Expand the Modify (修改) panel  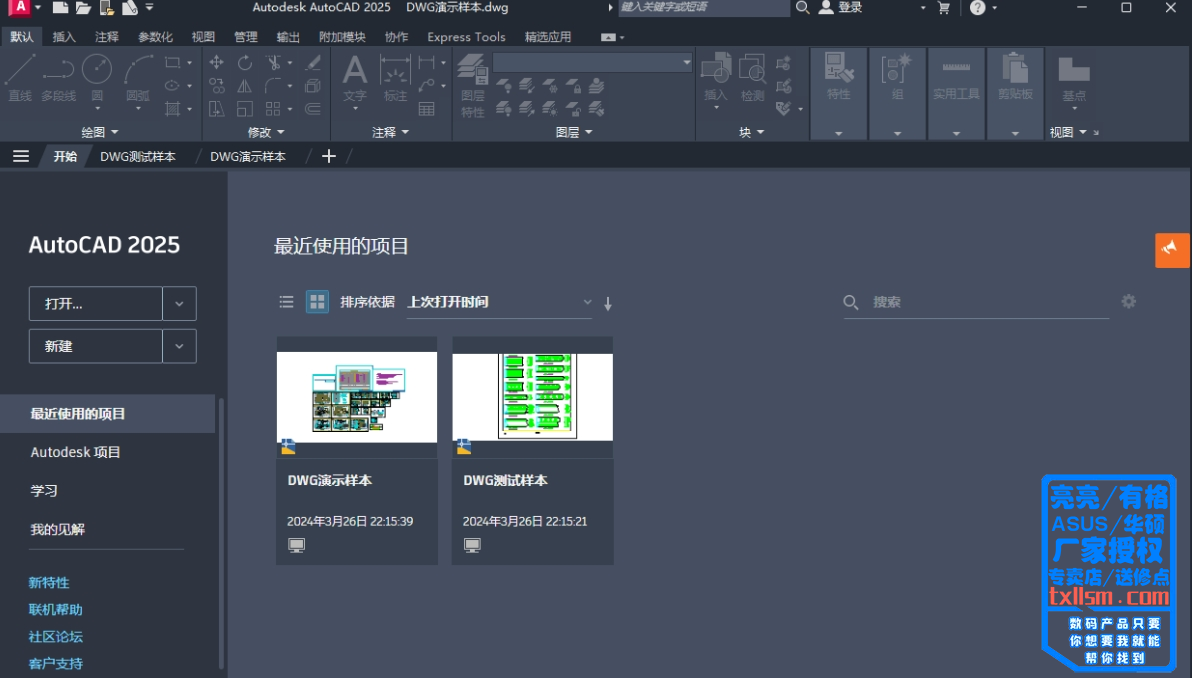pos(266,132)
